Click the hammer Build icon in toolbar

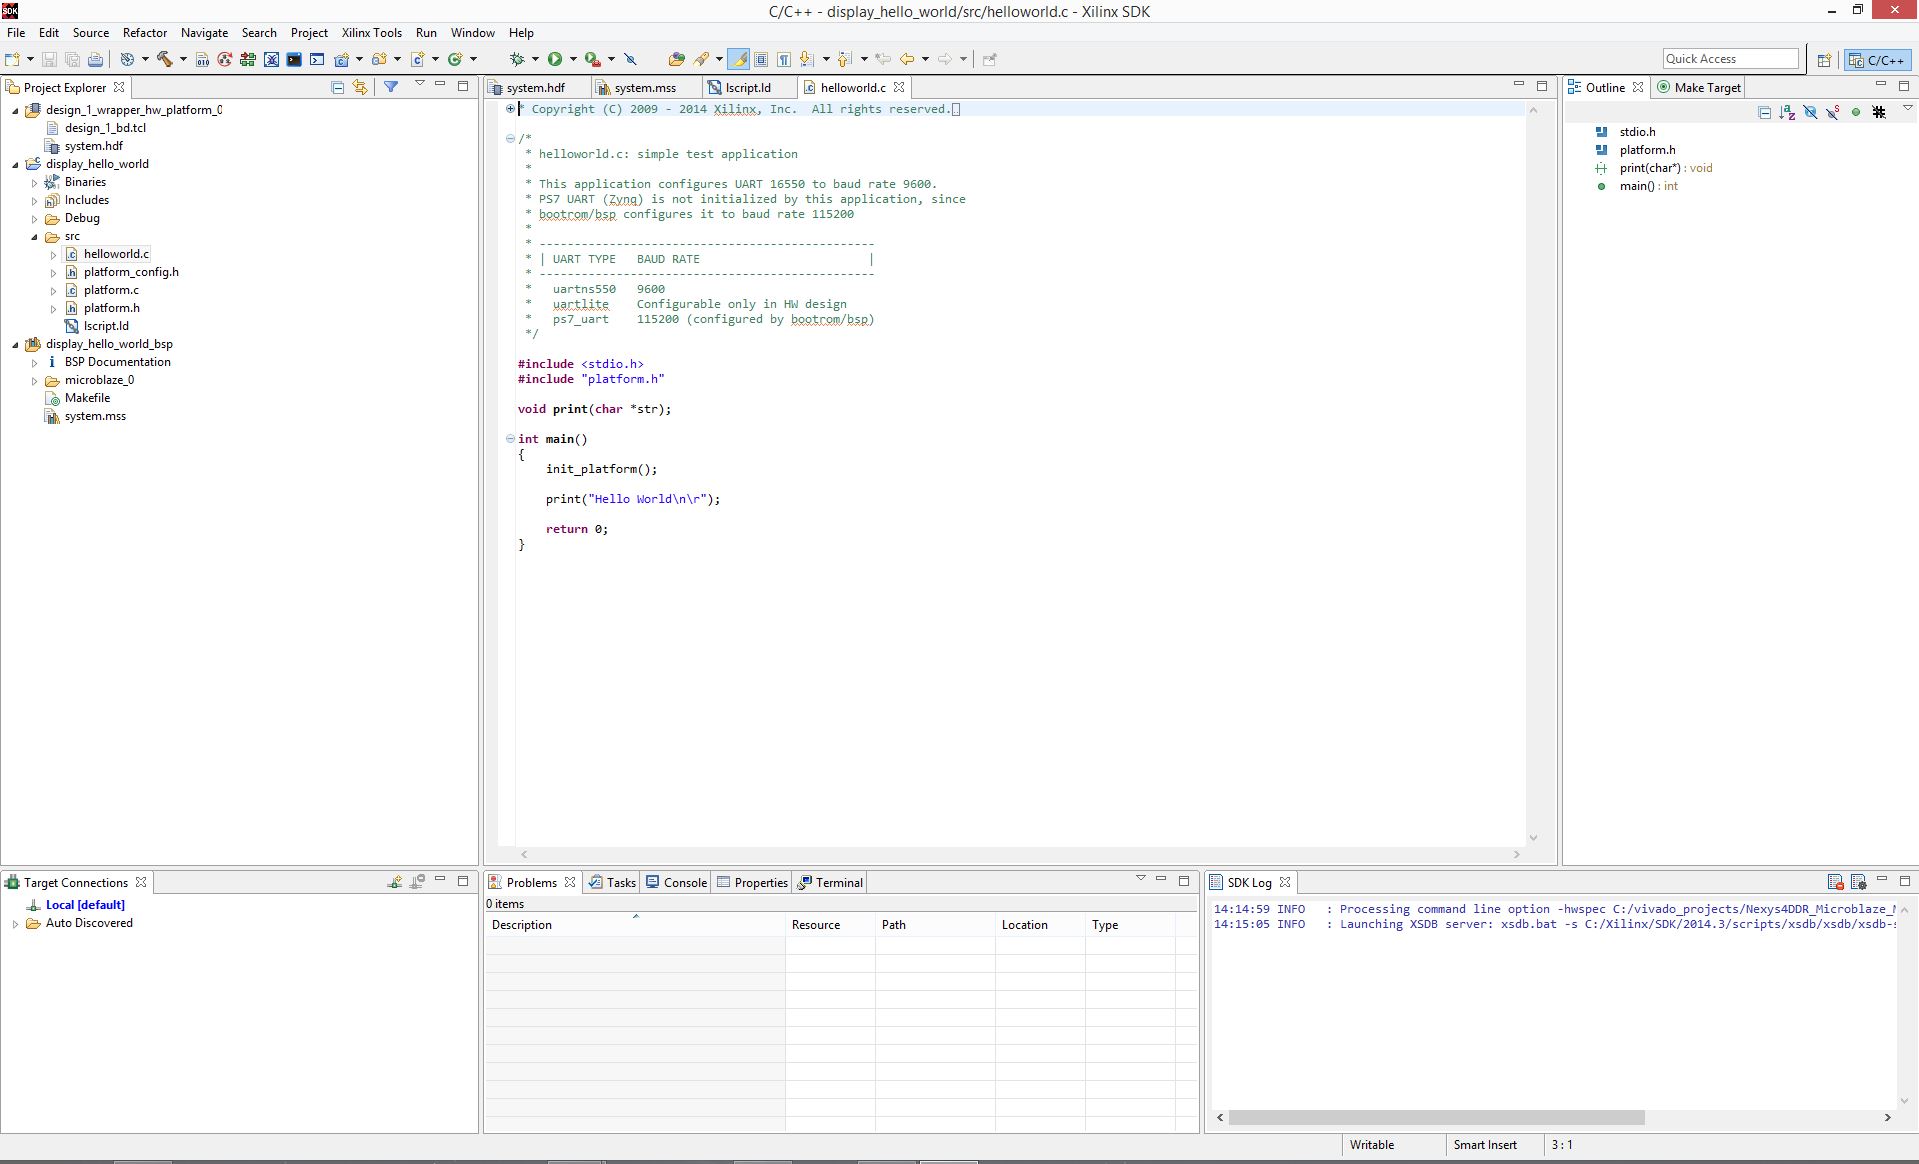(x=165, y=59)
